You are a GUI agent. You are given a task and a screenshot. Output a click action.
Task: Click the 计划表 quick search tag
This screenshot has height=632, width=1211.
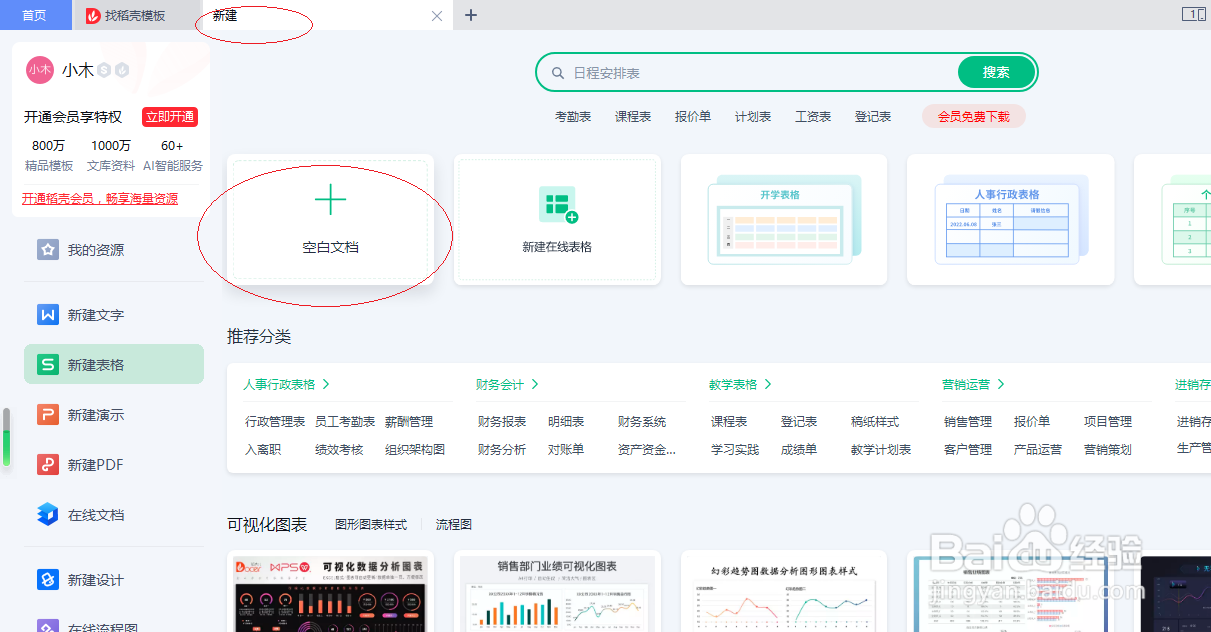[x=753, y=117]
